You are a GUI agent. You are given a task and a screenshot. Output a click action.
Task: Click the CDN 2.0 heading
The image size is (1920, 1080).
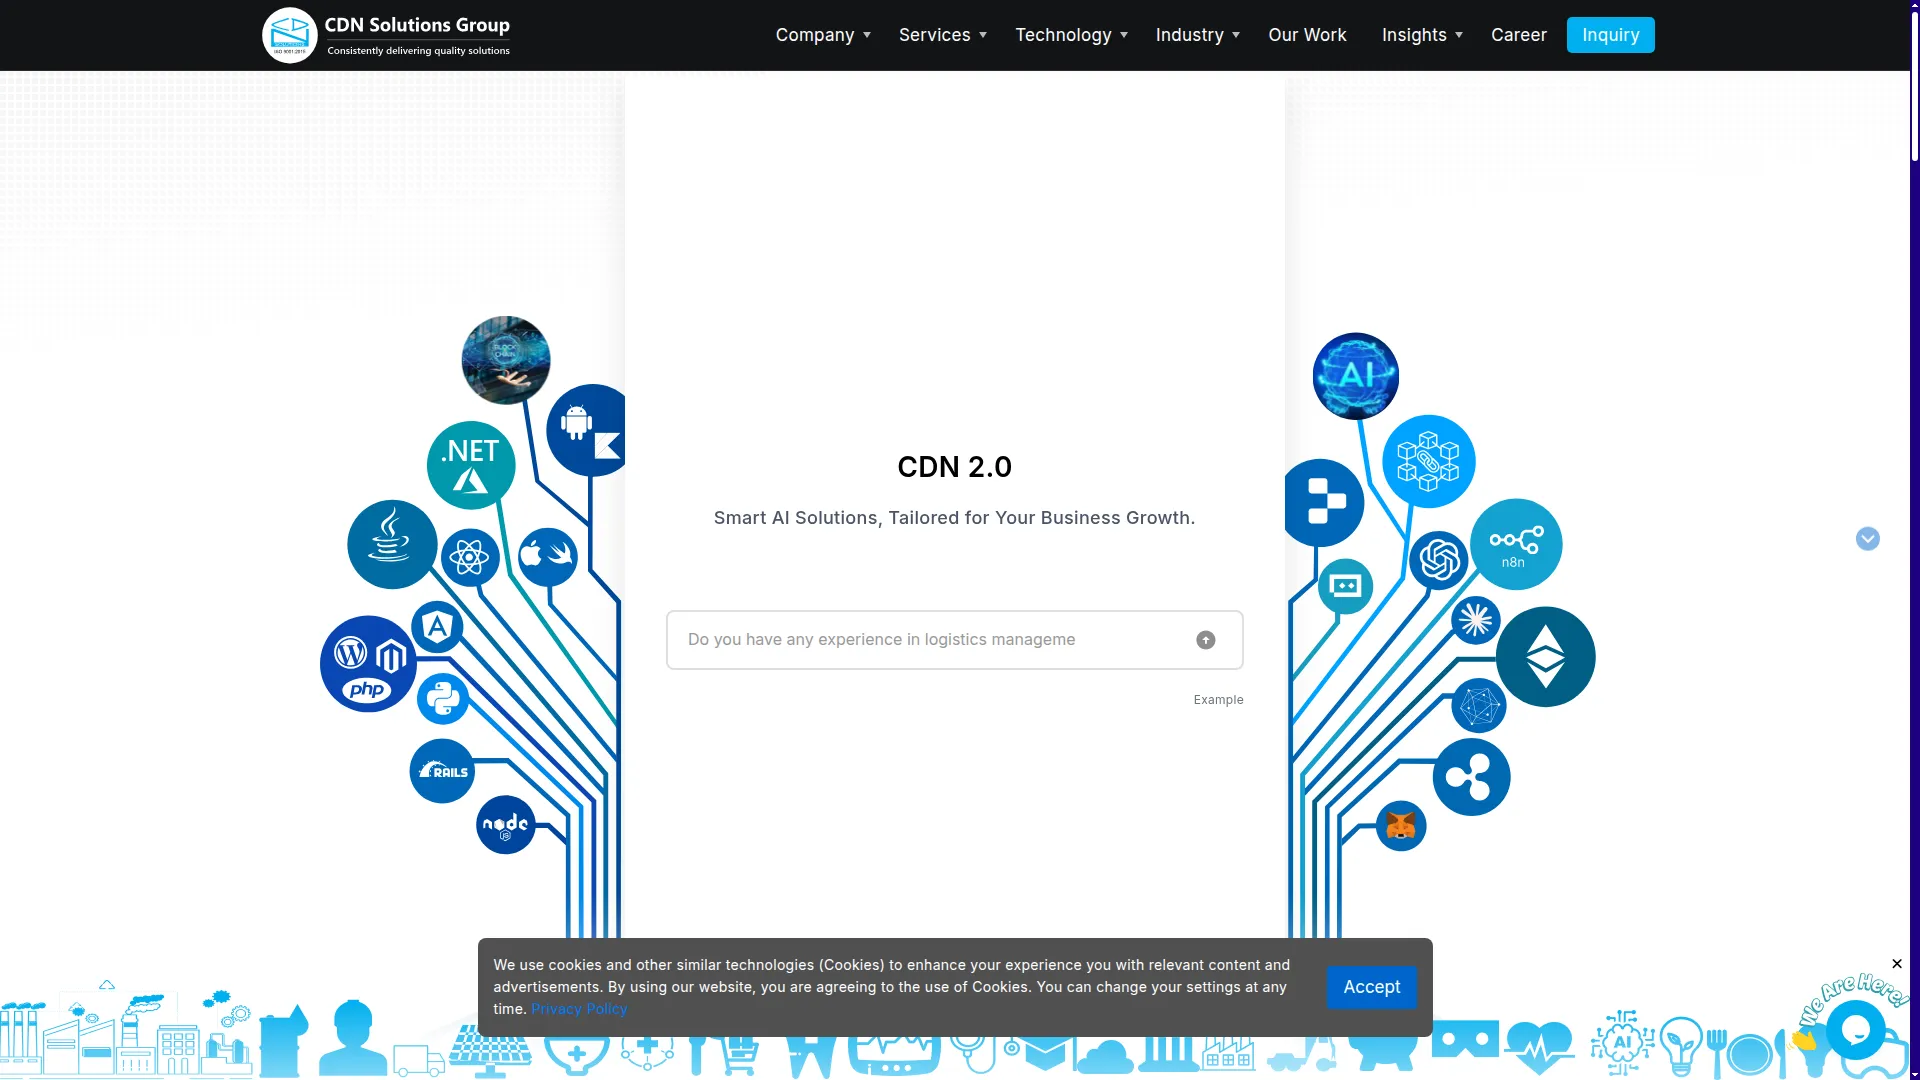[955, 467]
